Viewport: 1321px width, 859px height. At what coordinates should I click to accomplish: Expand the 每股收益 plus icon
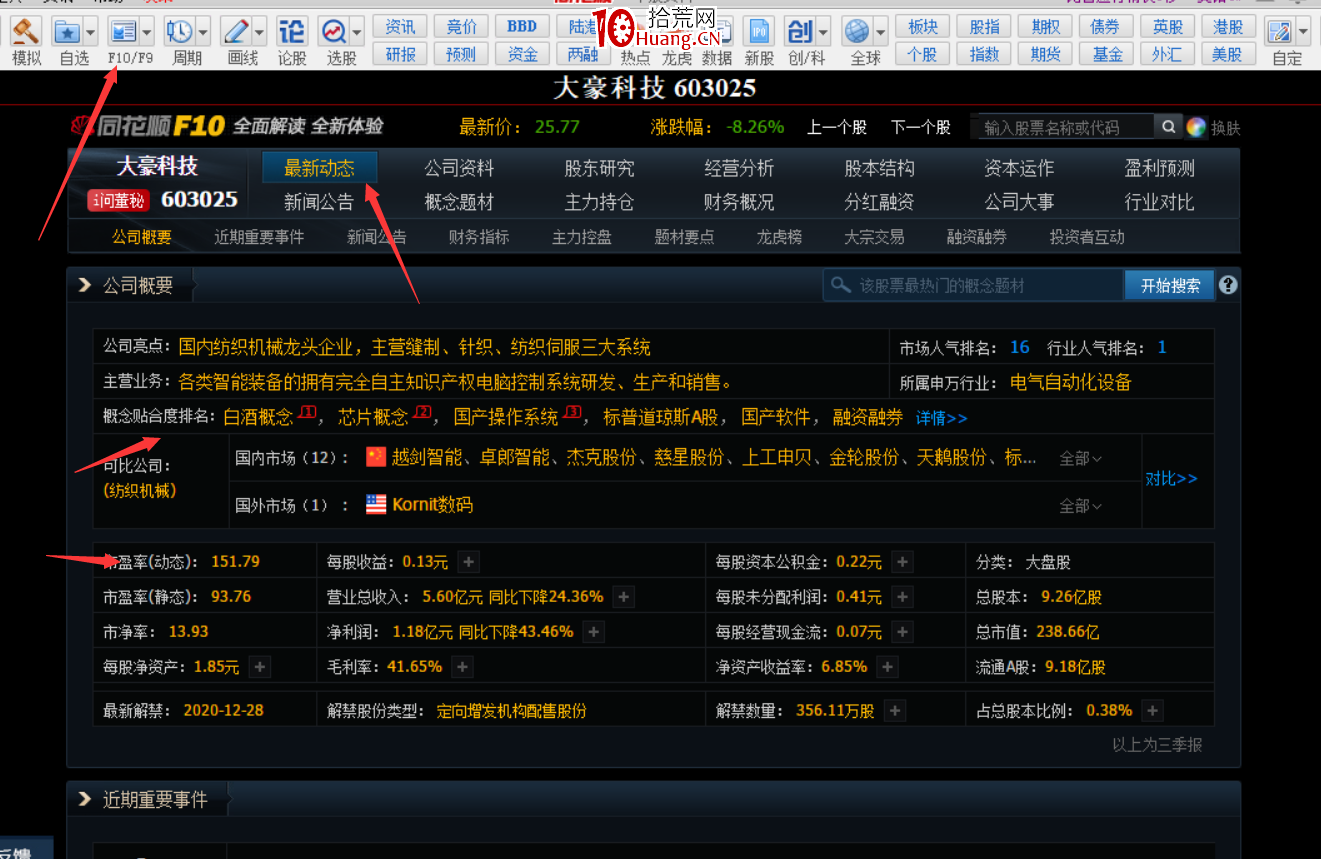pyautogui.click(x=469, y=562)
